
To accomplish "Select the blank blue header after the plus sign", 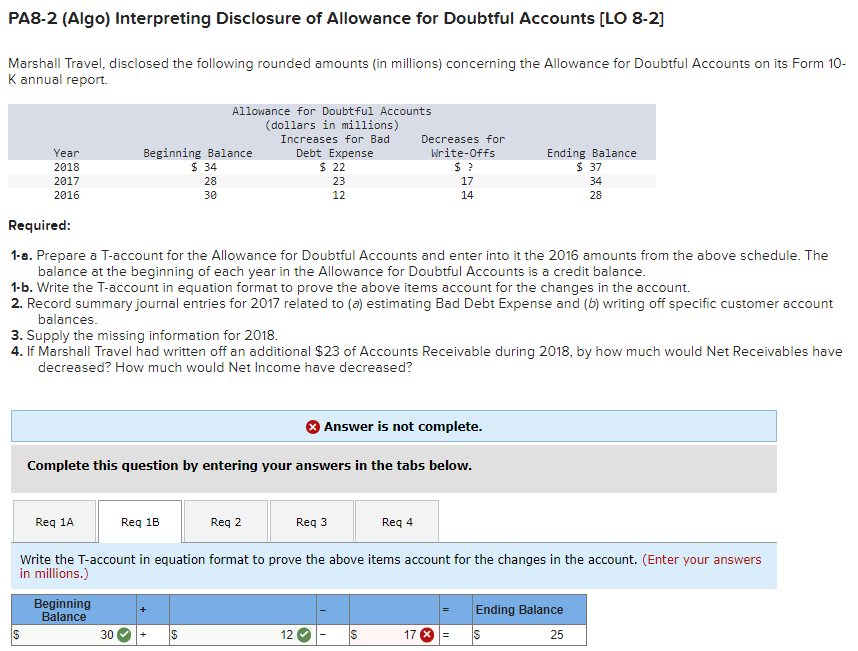I will pos(242,609).
